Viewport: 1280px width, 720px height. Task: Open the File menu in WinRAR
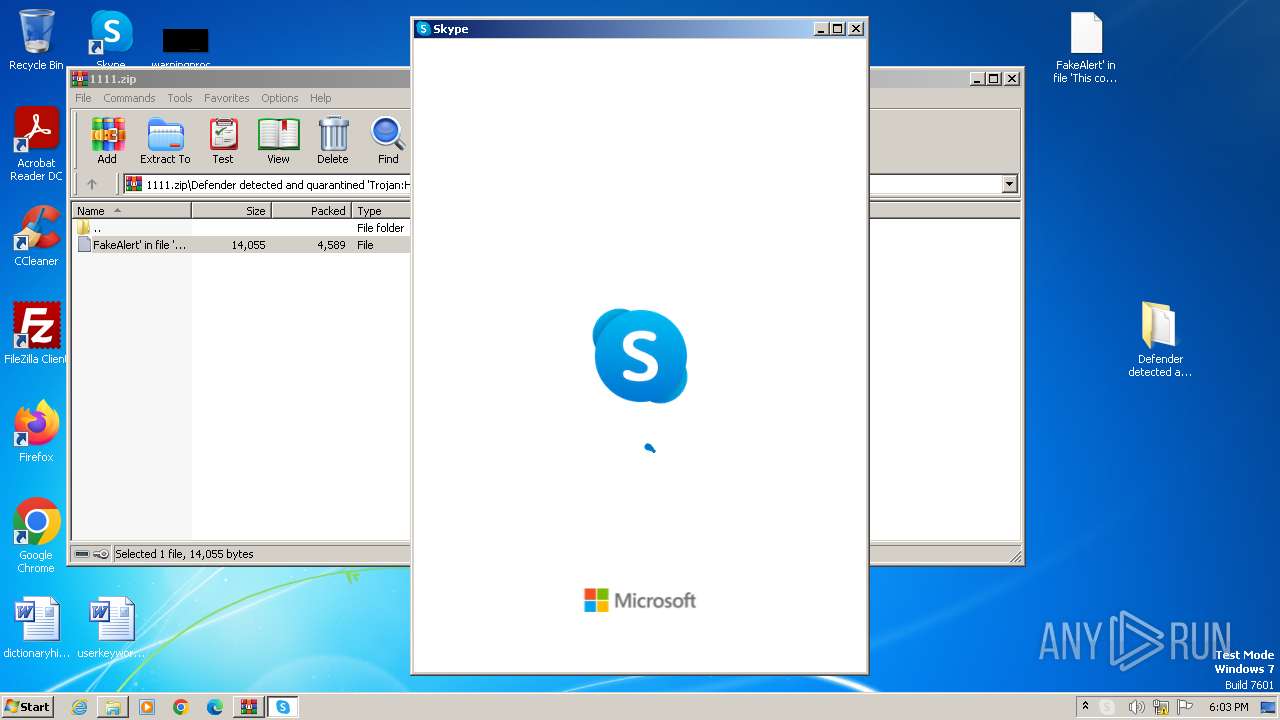[x=83, y=98]
